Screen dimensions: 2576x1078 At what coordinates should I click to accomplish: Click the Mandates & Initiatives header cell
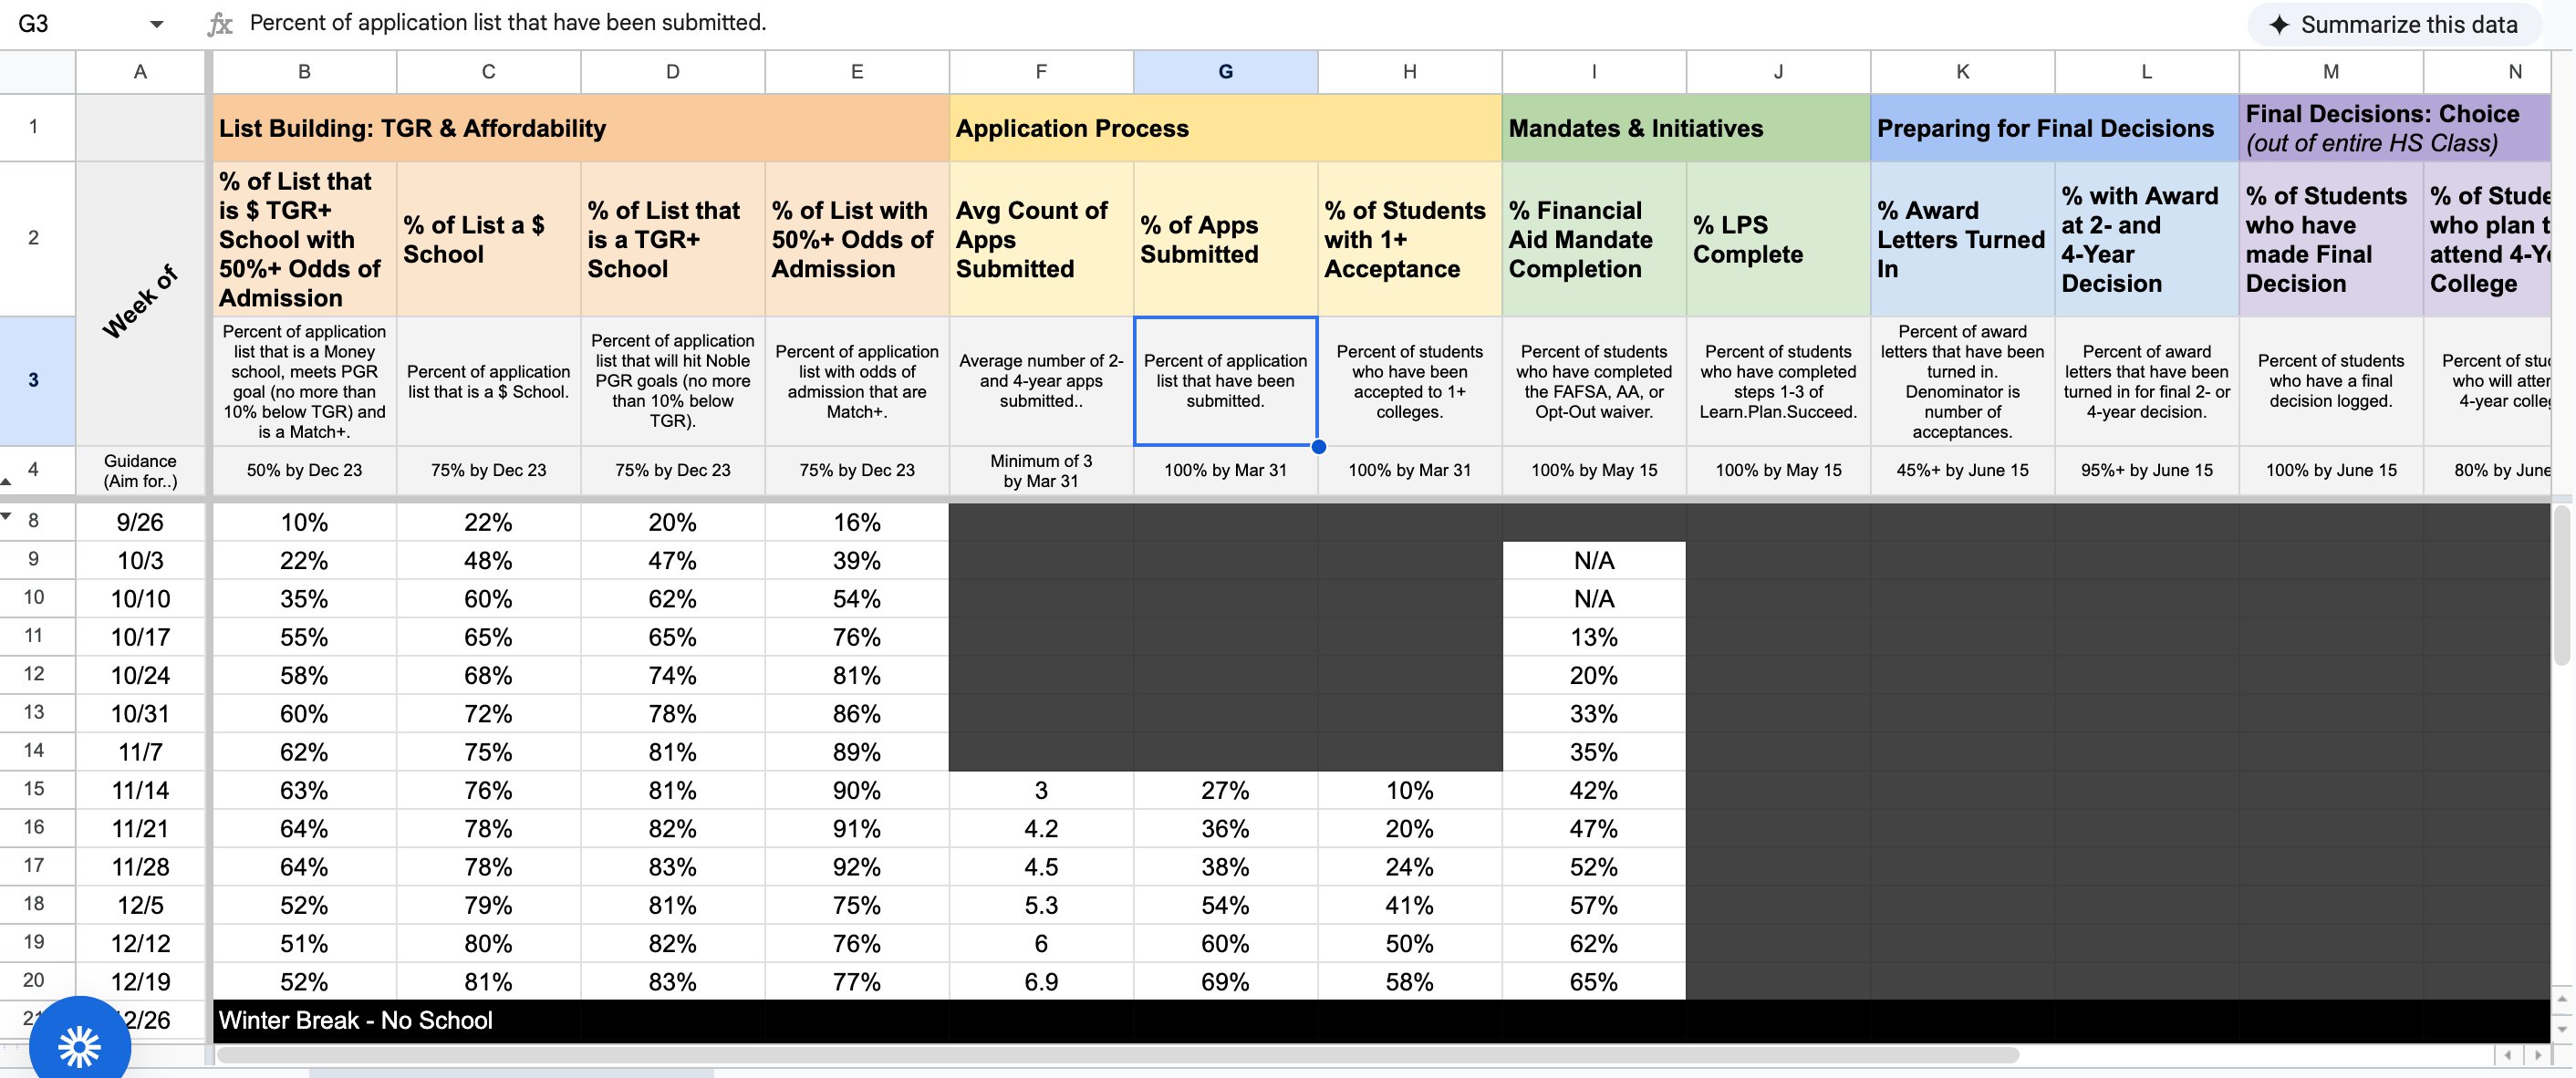(x=1686, y=128)
